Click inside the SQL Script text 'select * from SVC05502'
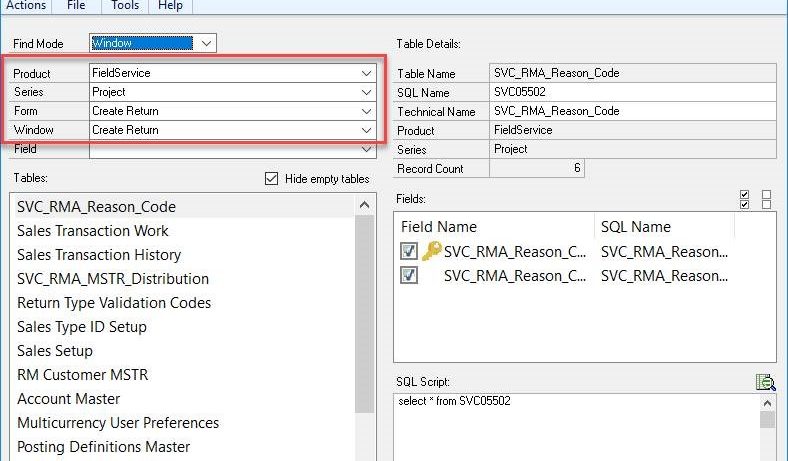The width and height of the screenshot is (788, 461). (x=454, y=401)
